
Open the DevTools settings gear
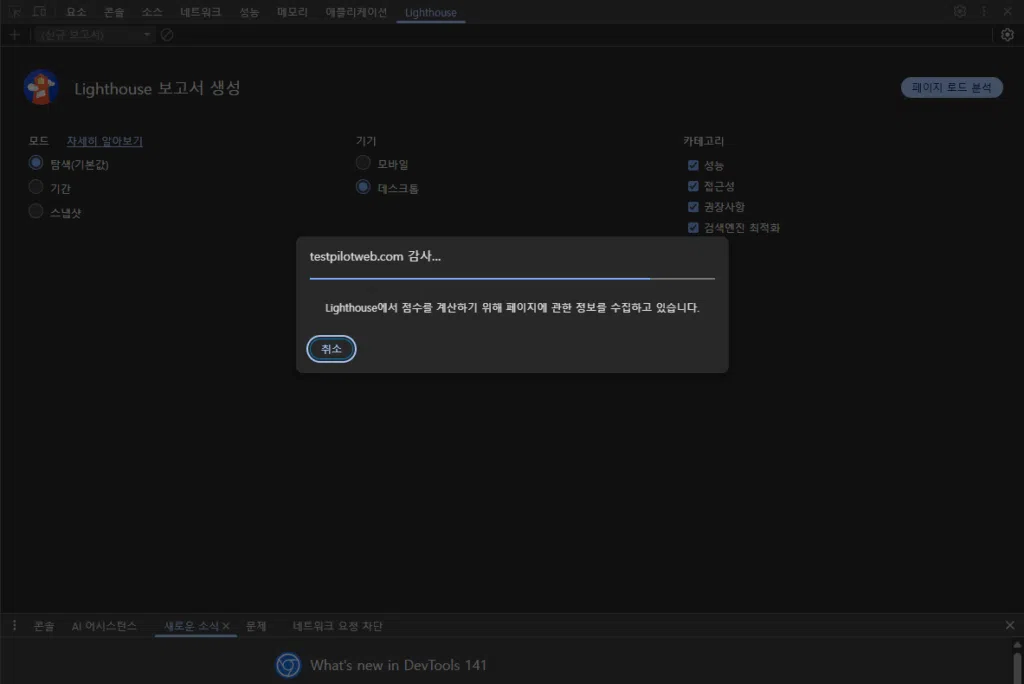[959, 11]
